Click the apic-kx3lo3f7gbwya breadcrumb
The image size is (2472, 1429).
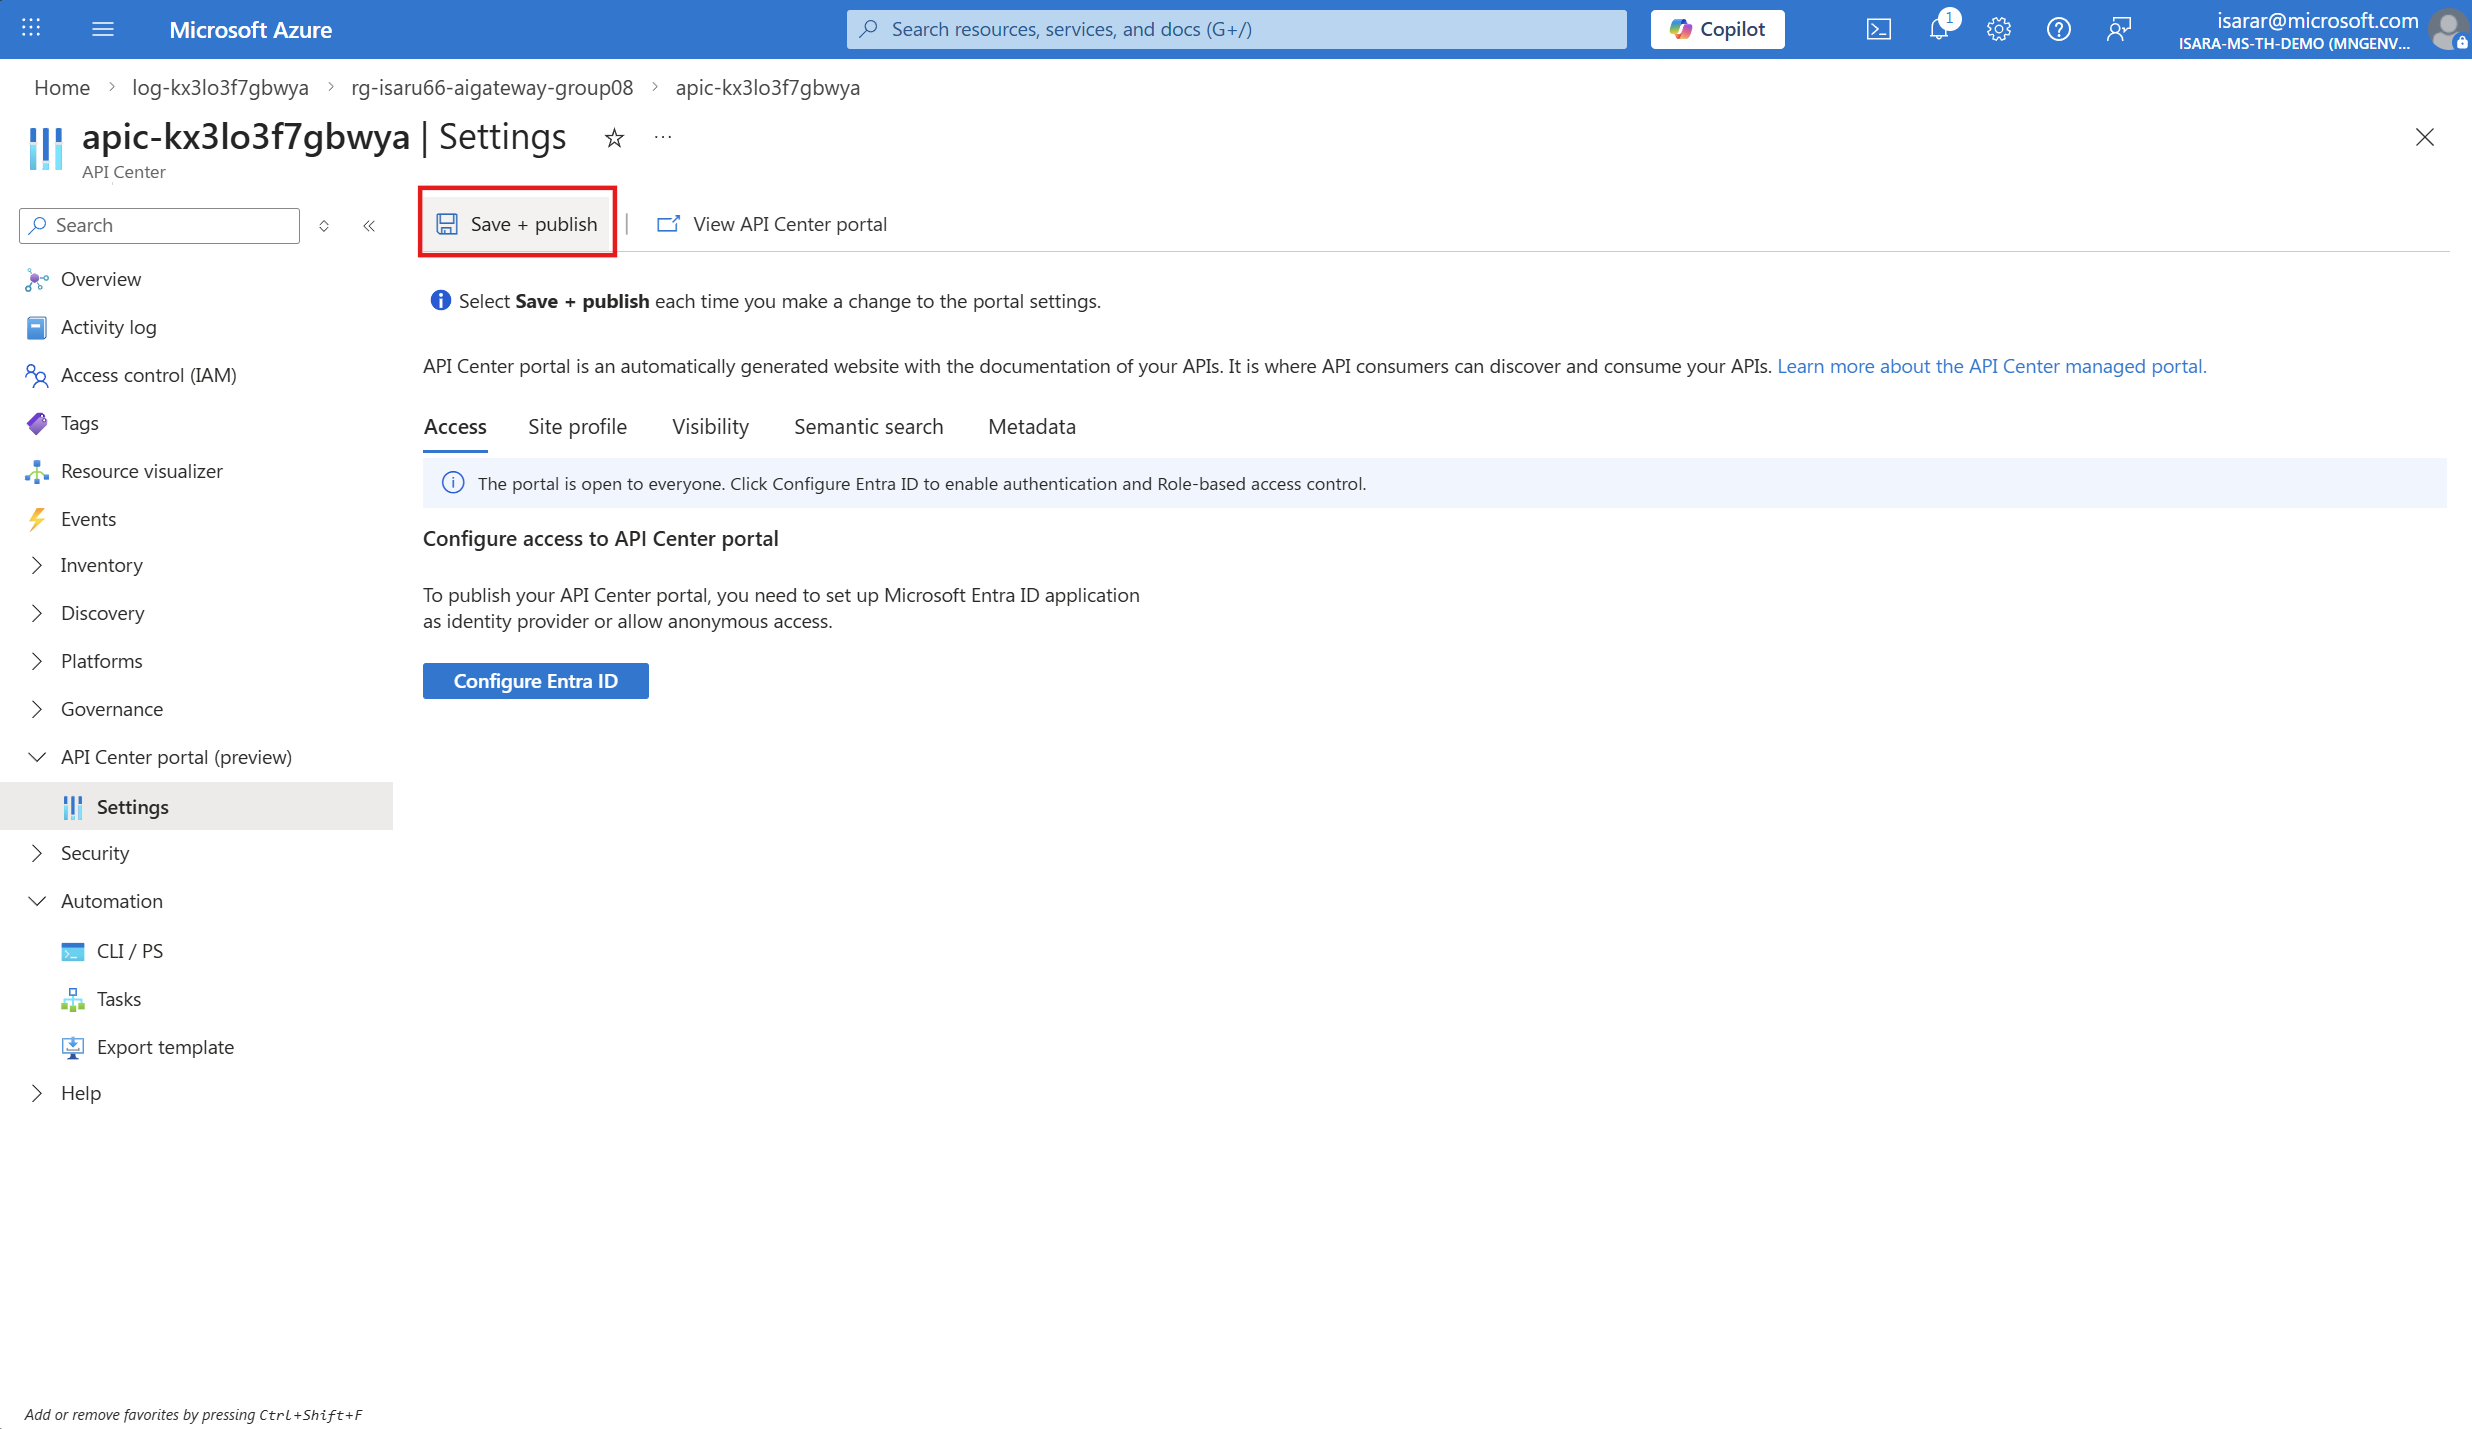pyautogui.click(x=767, y=88)
